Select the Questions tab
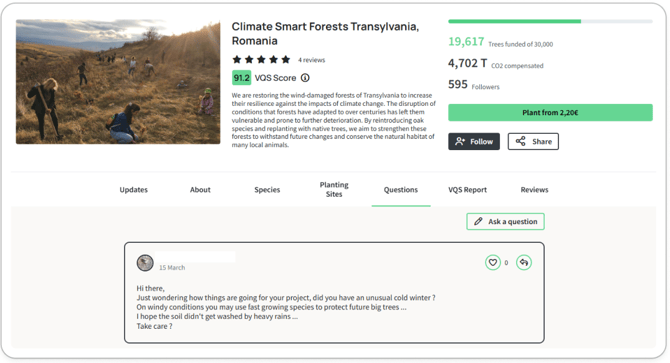The height and width of the screenshot is (363, 670). (401, 190)
